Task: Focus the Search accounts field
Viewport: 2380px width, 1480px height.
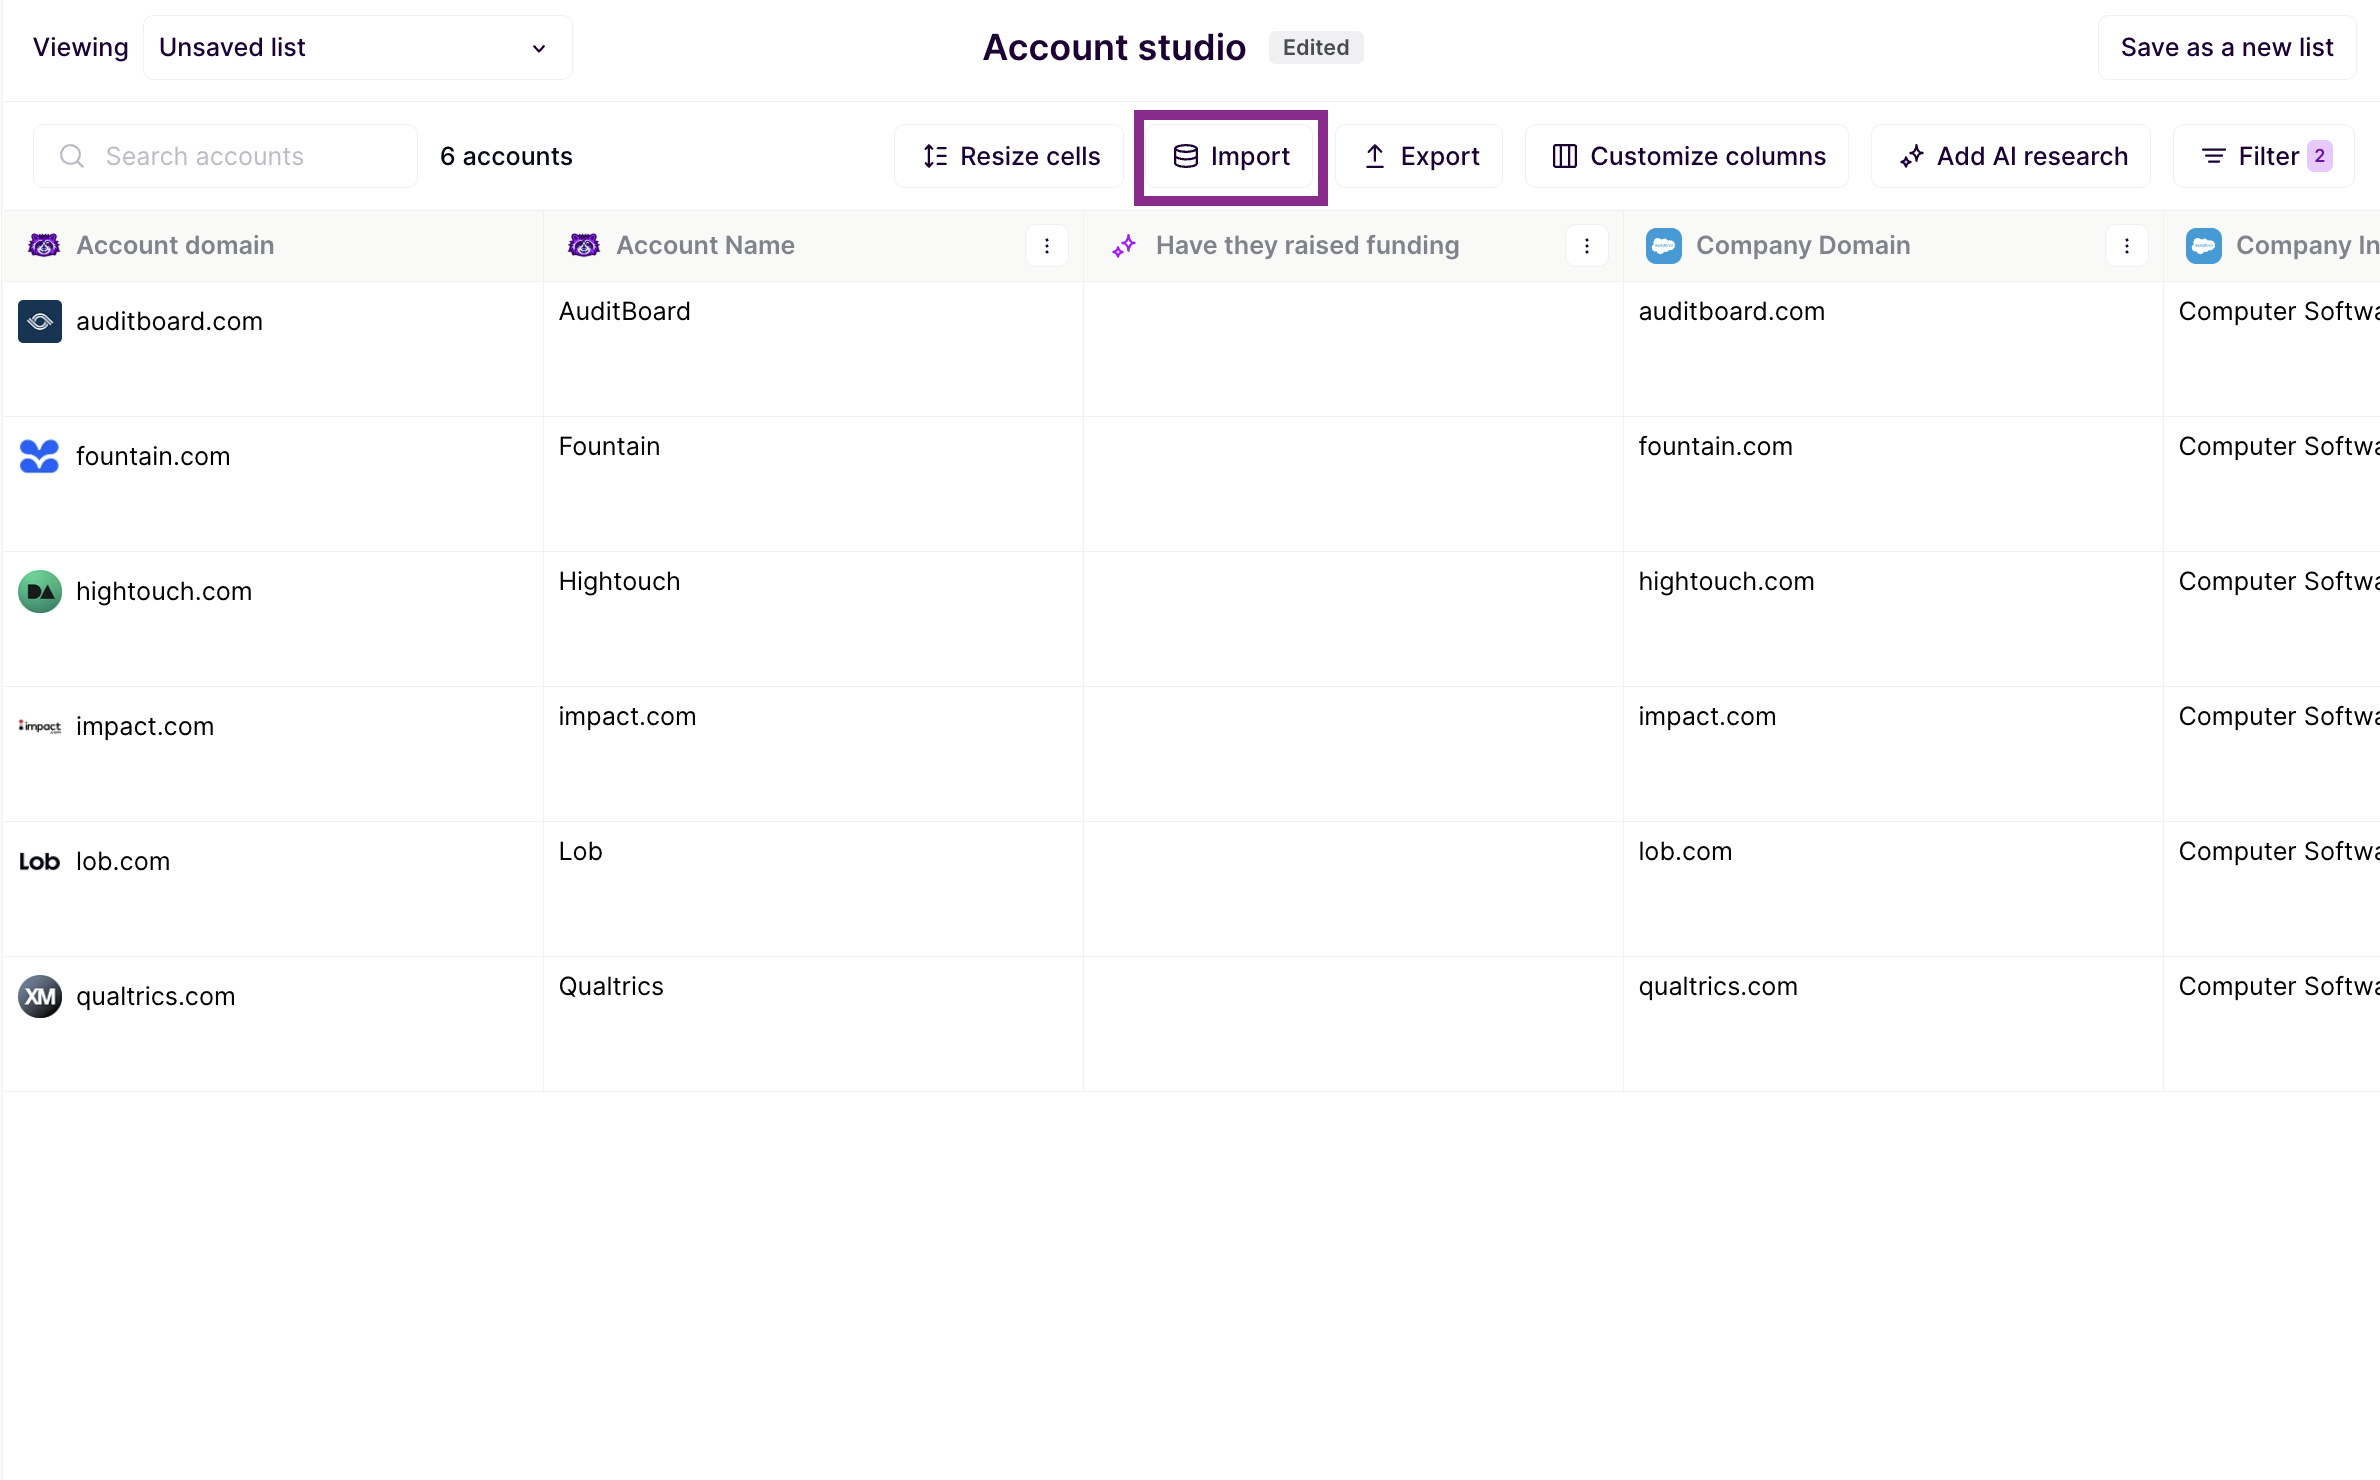Action: (x=225, y=156)
